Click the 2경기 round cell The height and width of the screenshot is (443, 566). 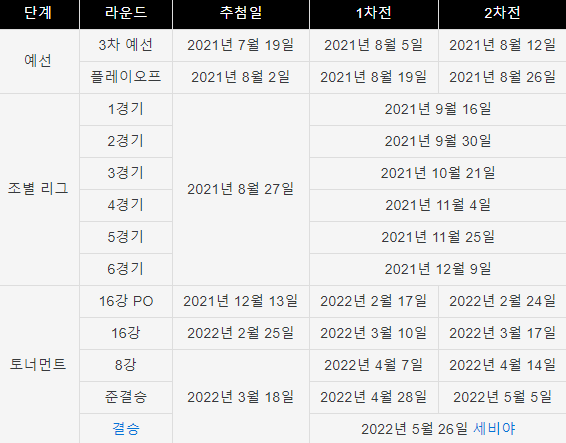126,141
